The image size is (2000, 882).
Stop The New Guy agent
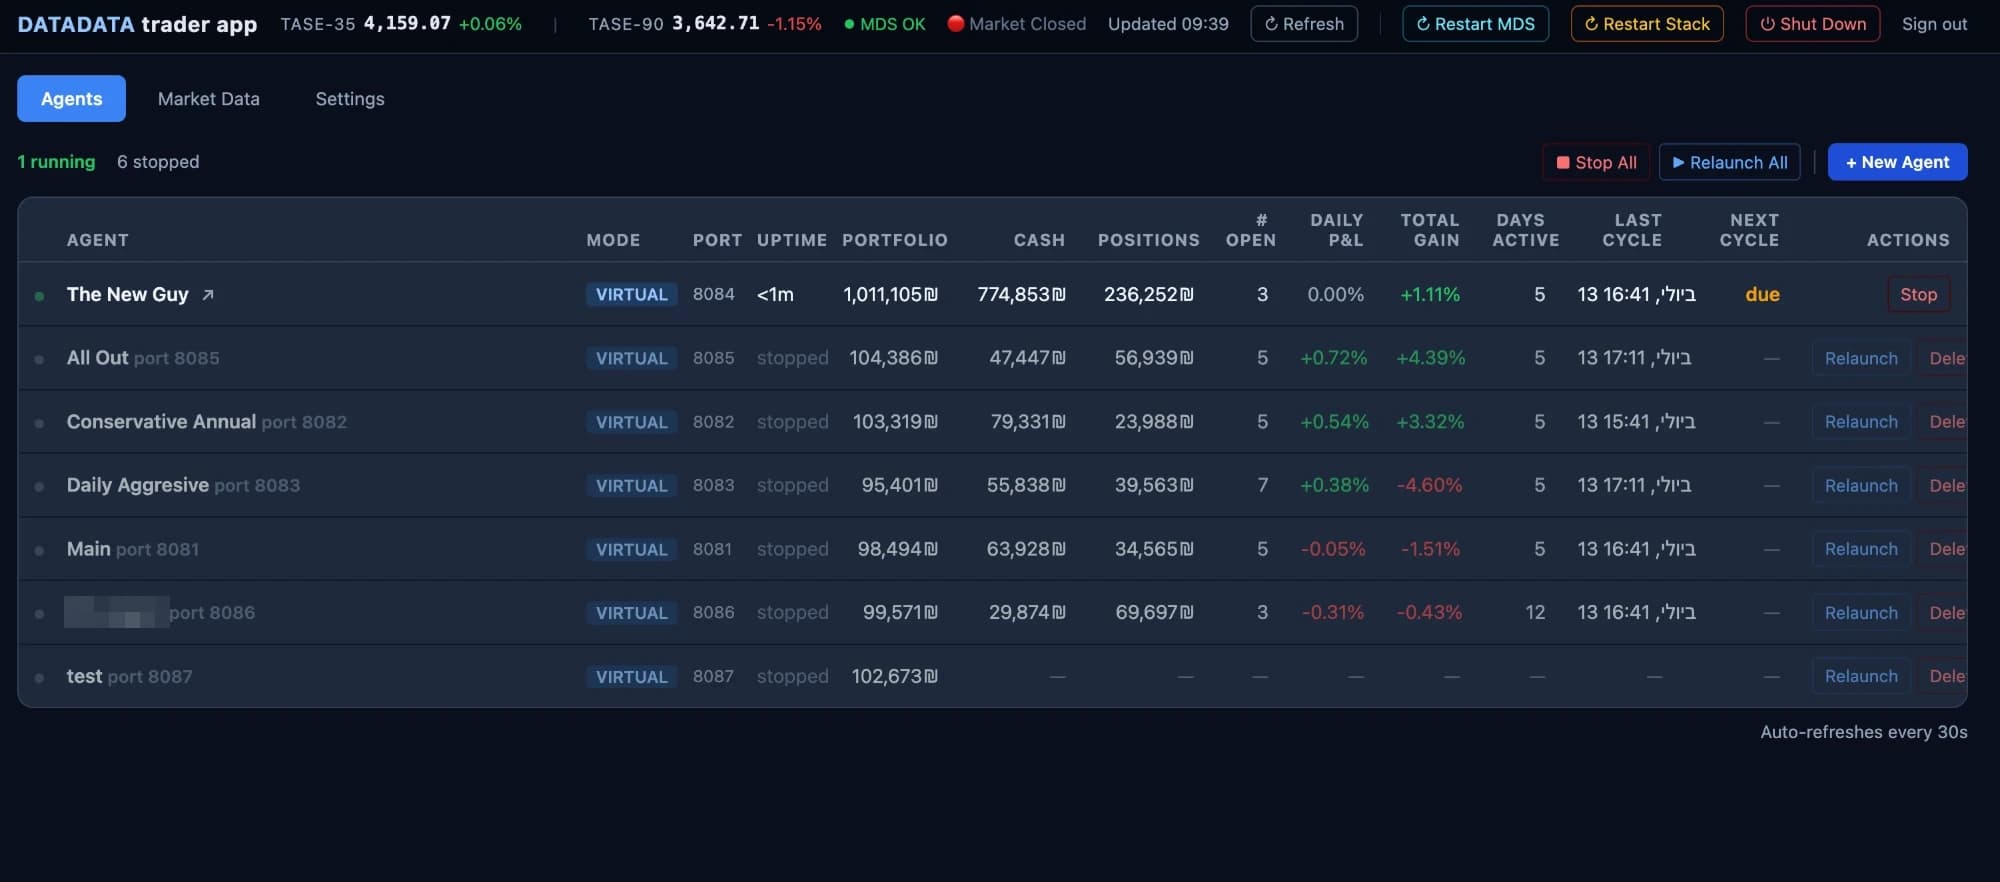point(1918,294)
